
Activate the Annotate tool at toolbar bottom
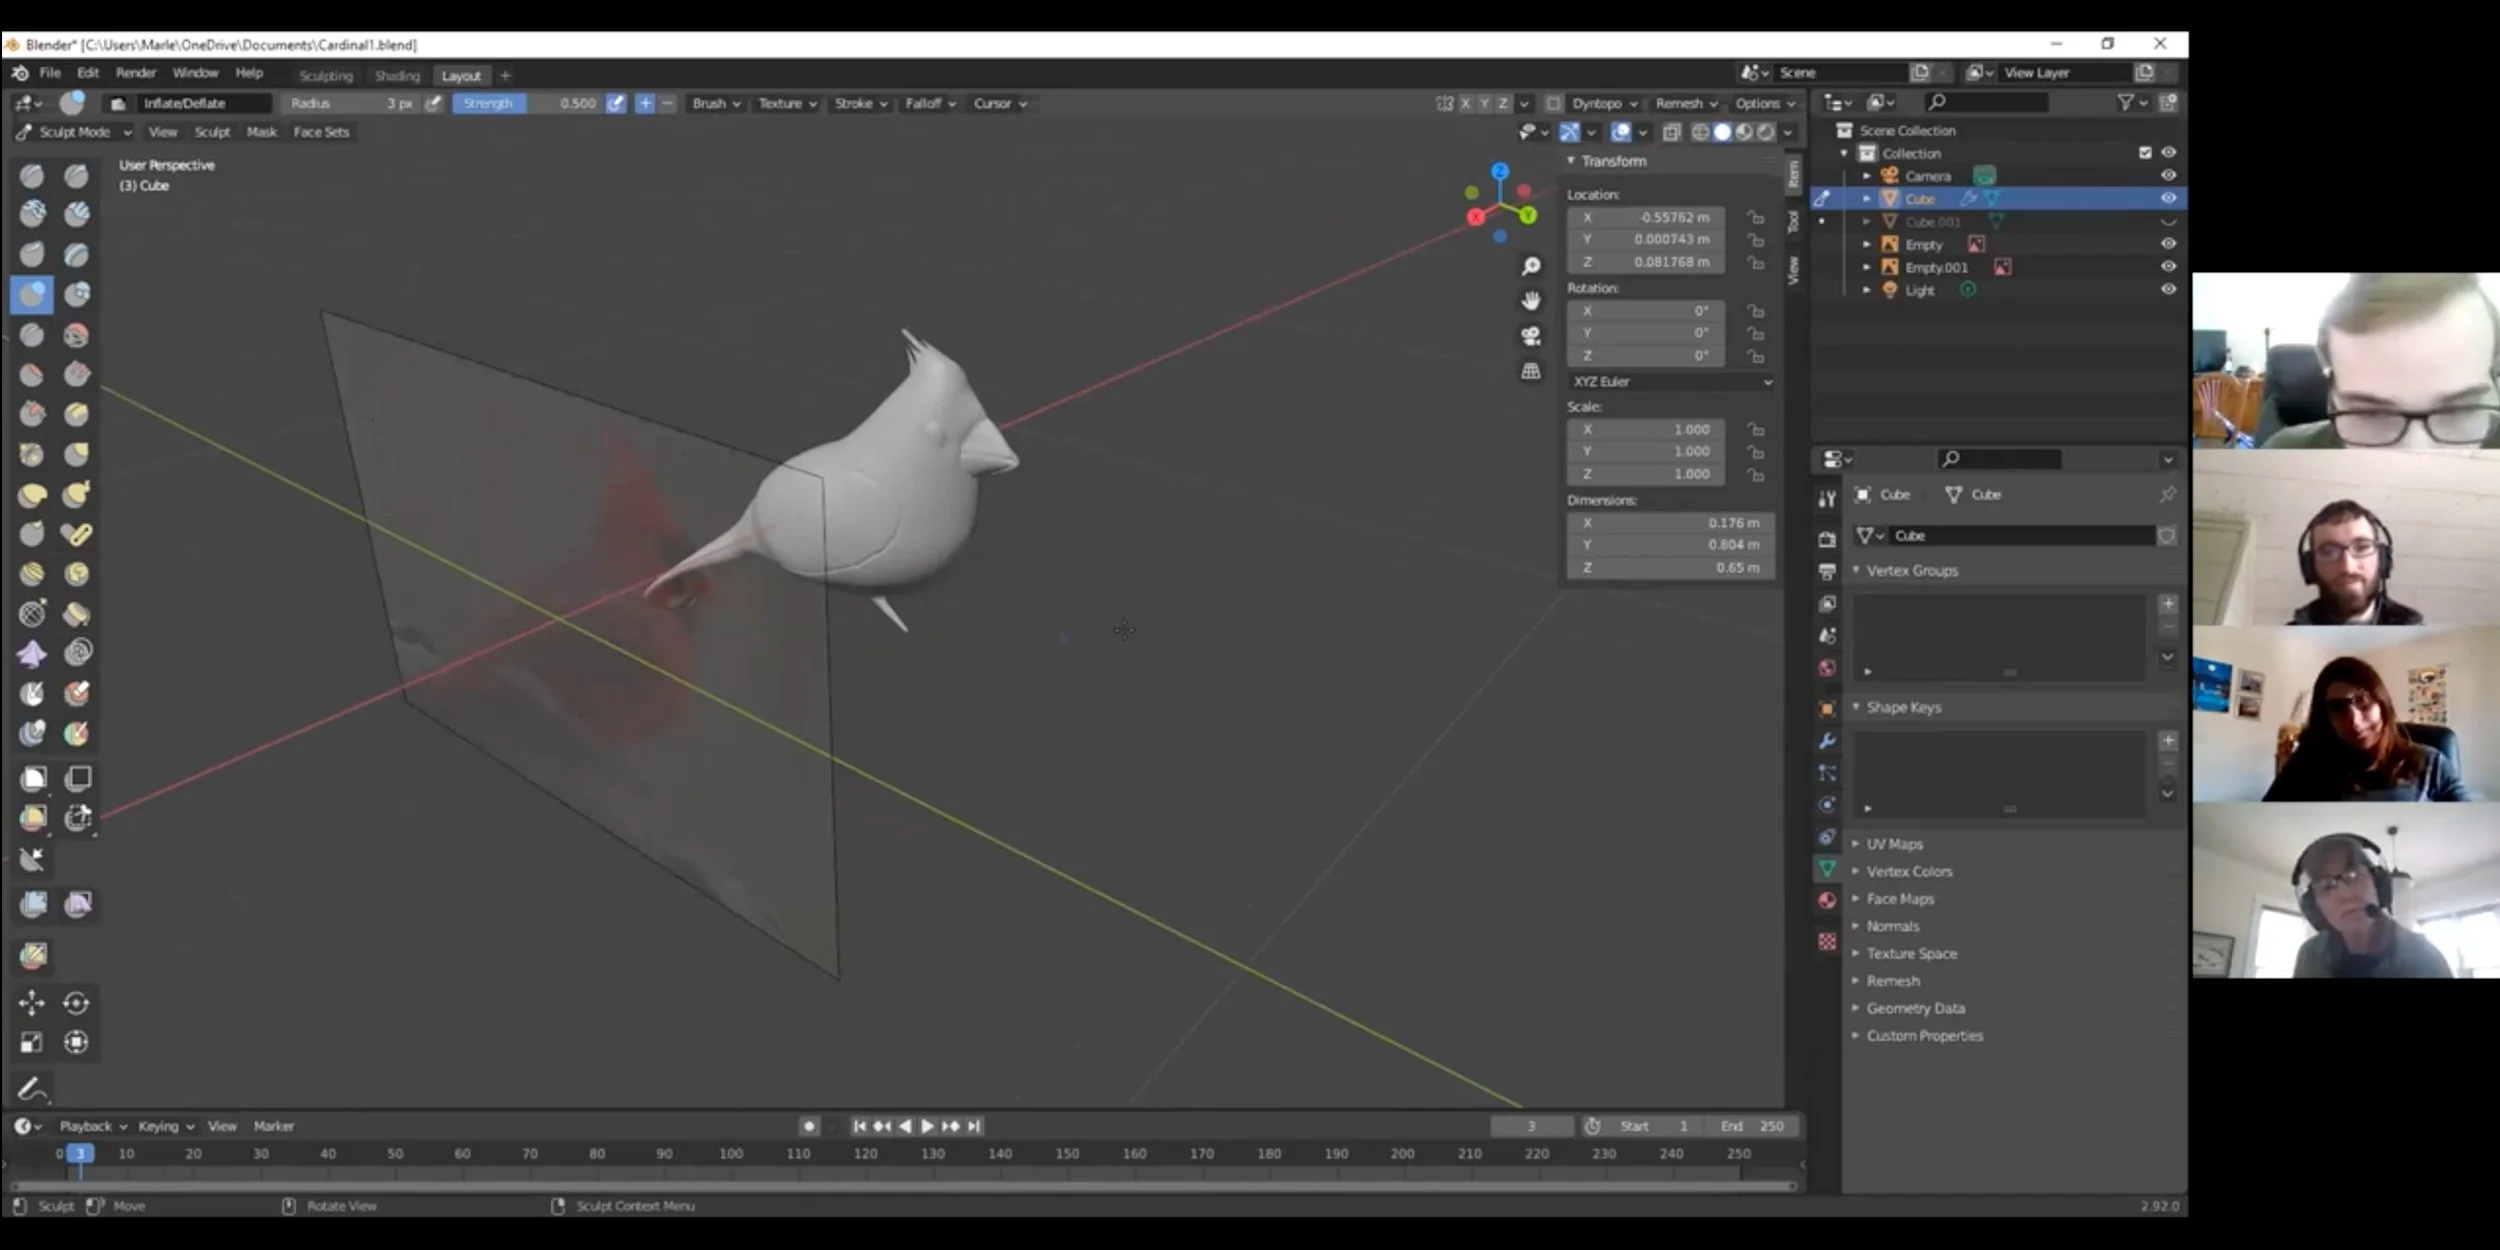(31, 1088)
